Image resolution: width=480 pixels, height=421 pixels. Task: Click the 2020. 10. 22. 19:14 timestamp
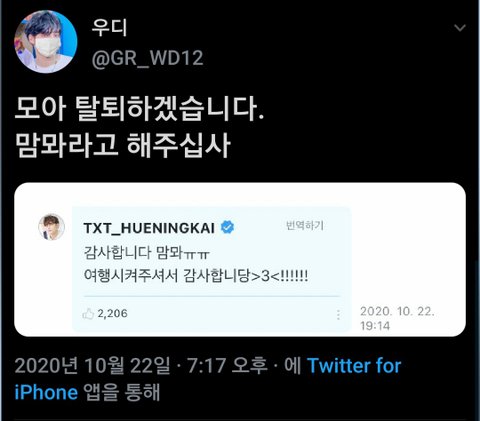coord(397,318)
